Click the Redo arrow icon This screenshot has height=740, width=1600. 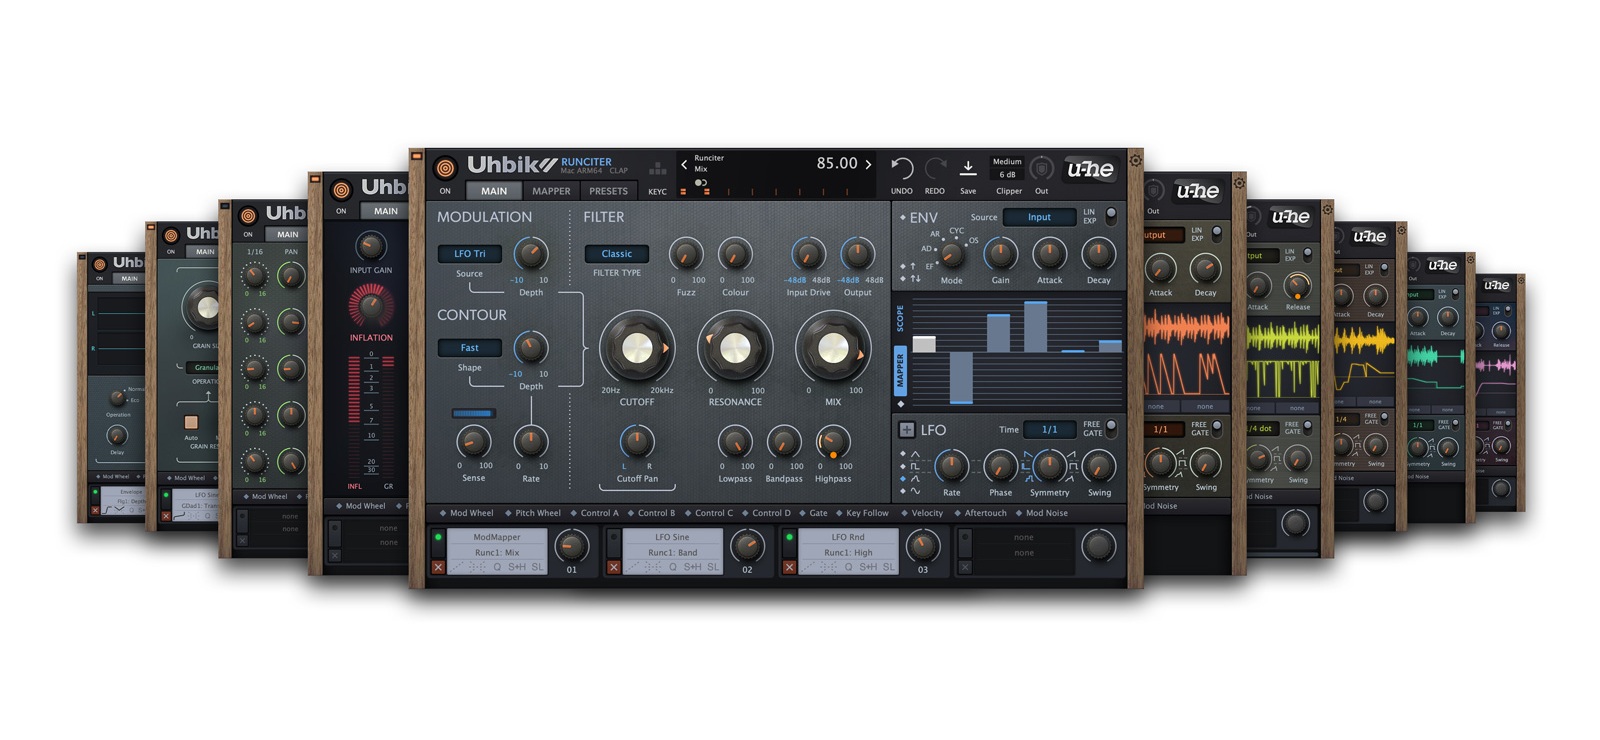pyautogui.click(x=935, y=168)
